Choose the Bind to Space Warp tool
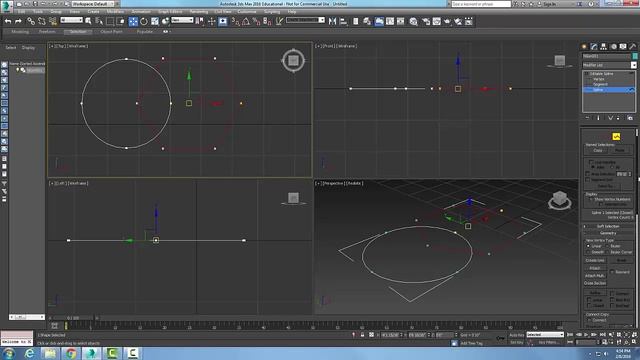The width and height of the screenshot is (640, 360). pyautogui.click(x=53, y=21)
